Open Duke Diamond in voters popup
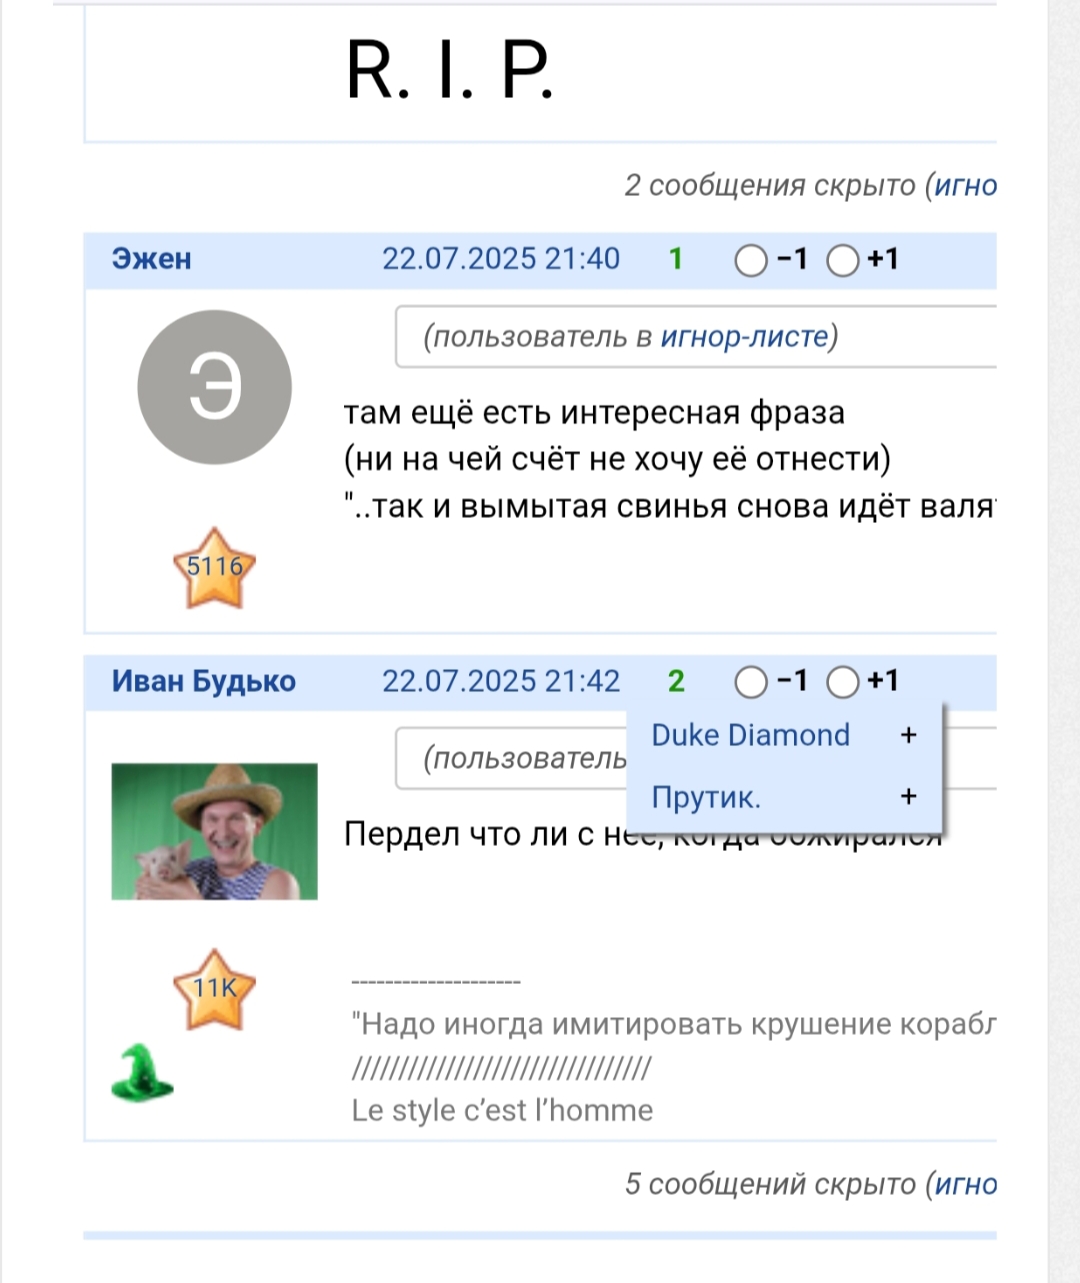This screenshot has height=1283, width=1080. tap(750, 735)
